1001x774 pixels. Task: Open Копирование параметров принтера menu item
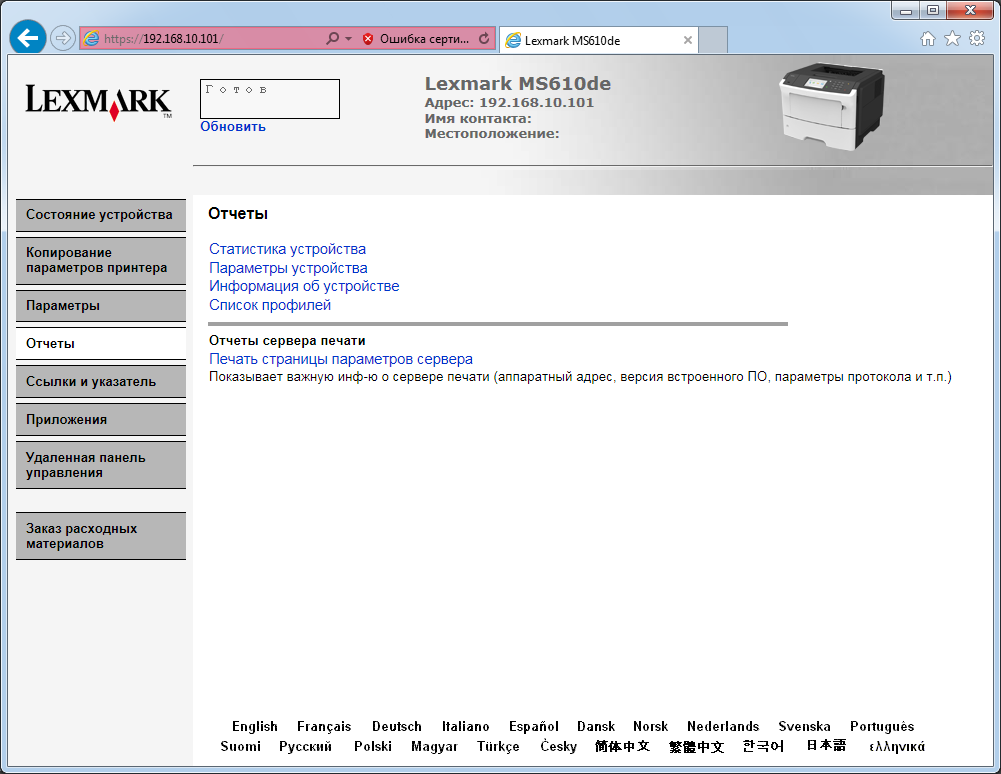[x=101, y=261]
